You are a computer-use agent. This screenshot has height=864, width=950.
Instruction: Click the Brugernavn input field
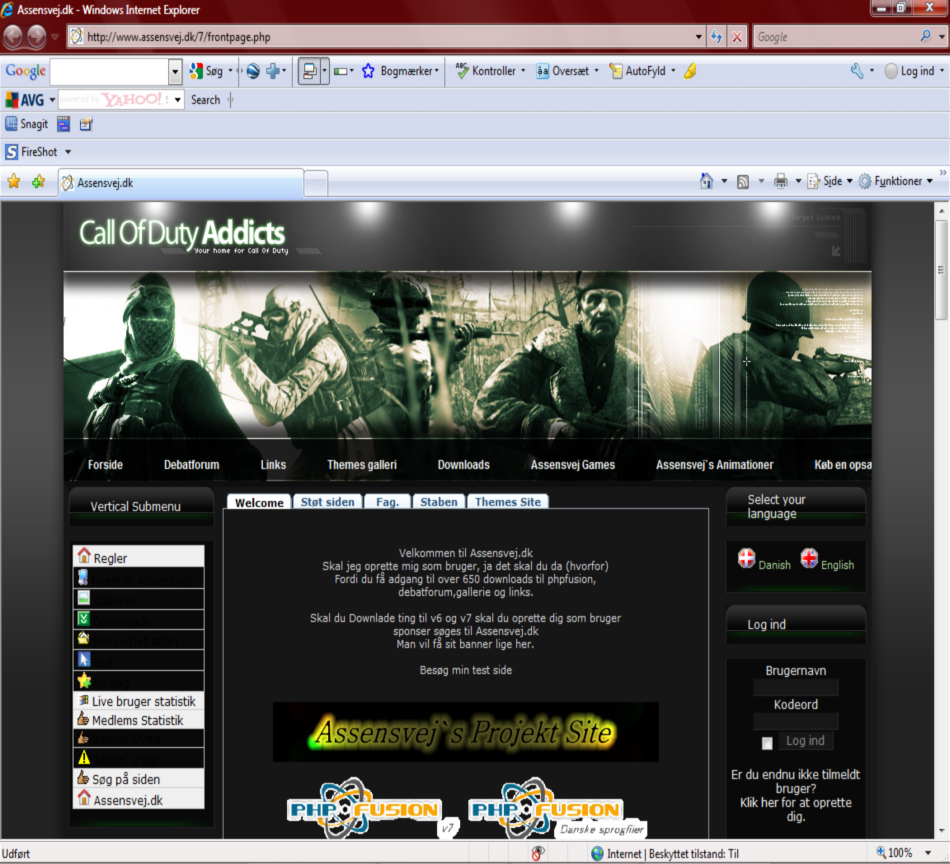(x=795, y=687)
